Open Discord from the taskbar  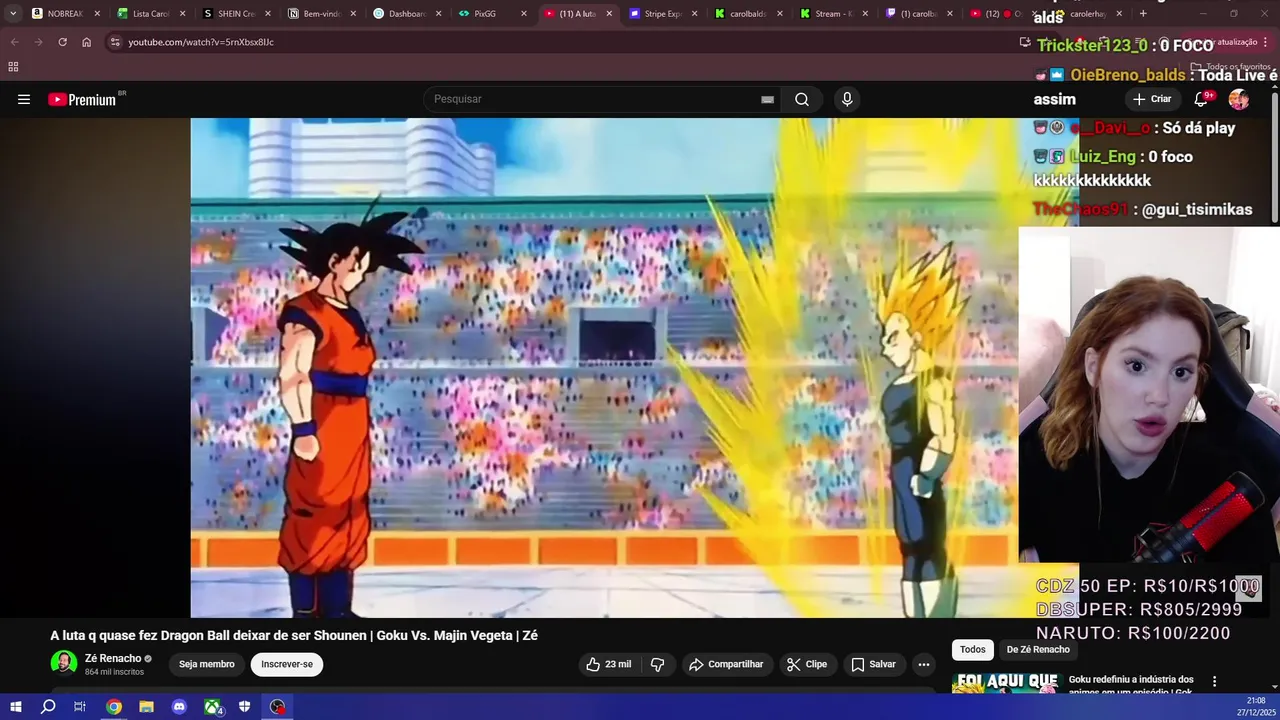(179, 707)
